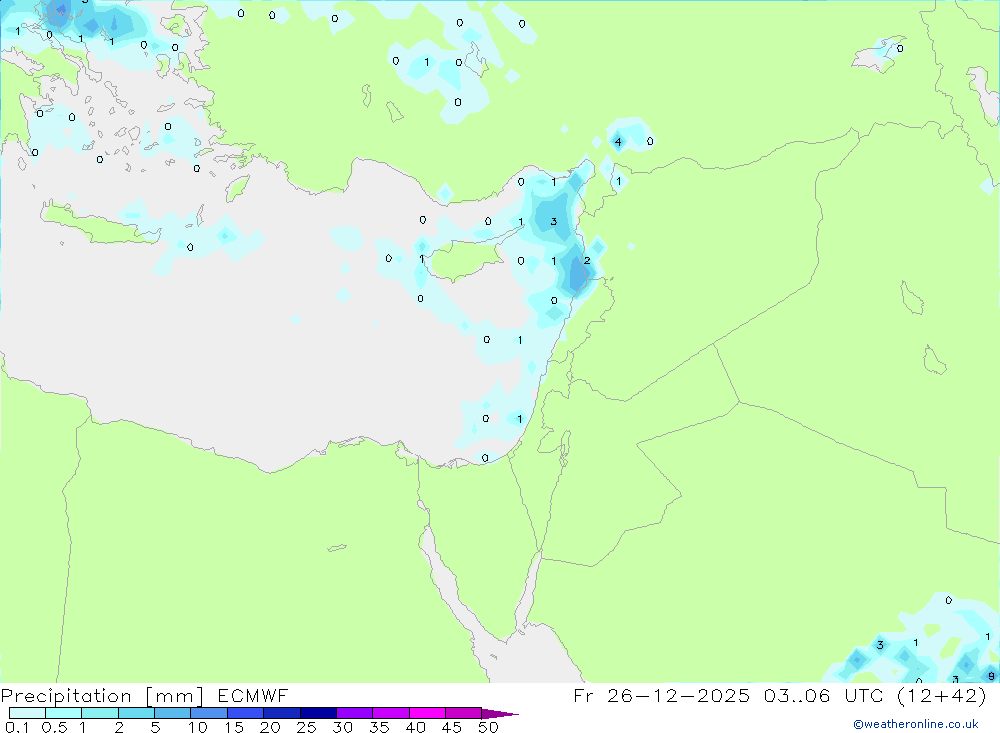Click the word Precipitation in the title
The image size is (1000, 733).
pyautogui.click(x=66, y=696)
